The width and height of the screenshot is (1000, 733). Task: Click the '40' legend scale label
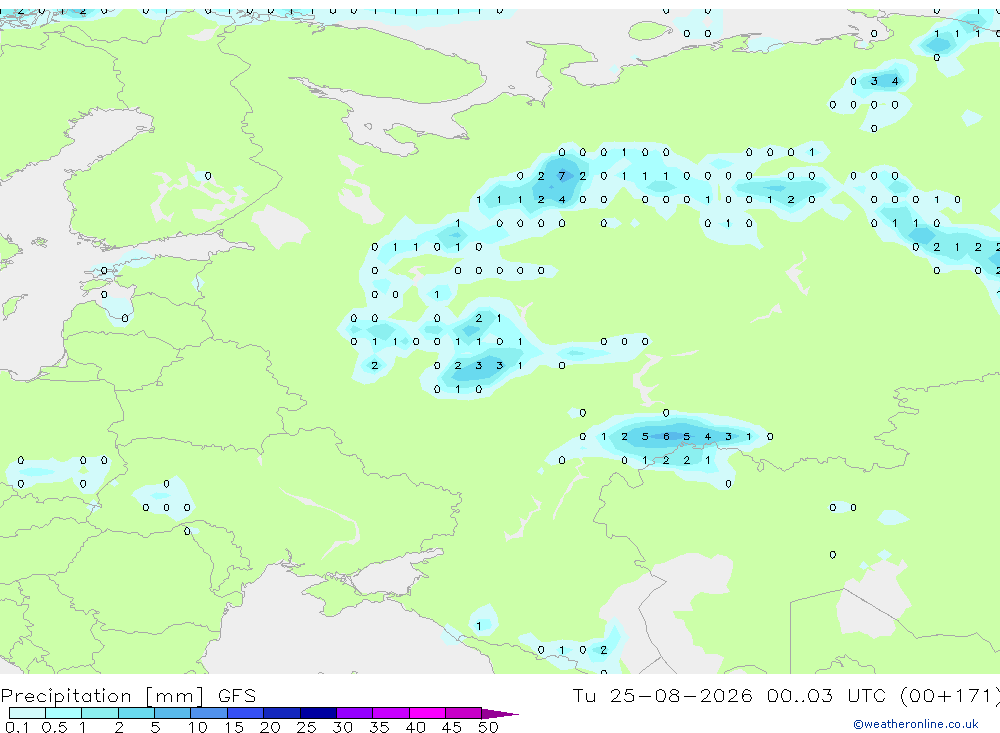[416, 727]
